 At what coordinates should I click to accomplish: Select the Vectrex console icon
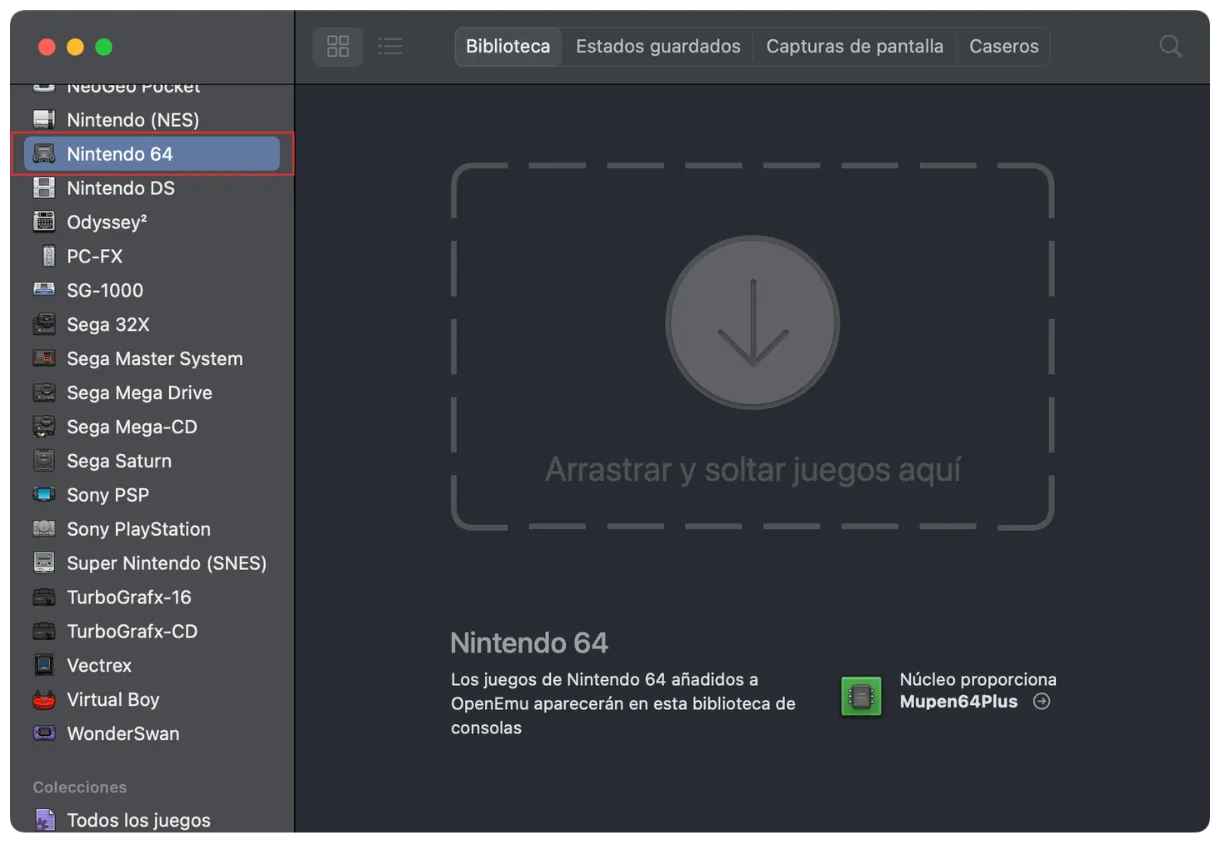point(44,665)
